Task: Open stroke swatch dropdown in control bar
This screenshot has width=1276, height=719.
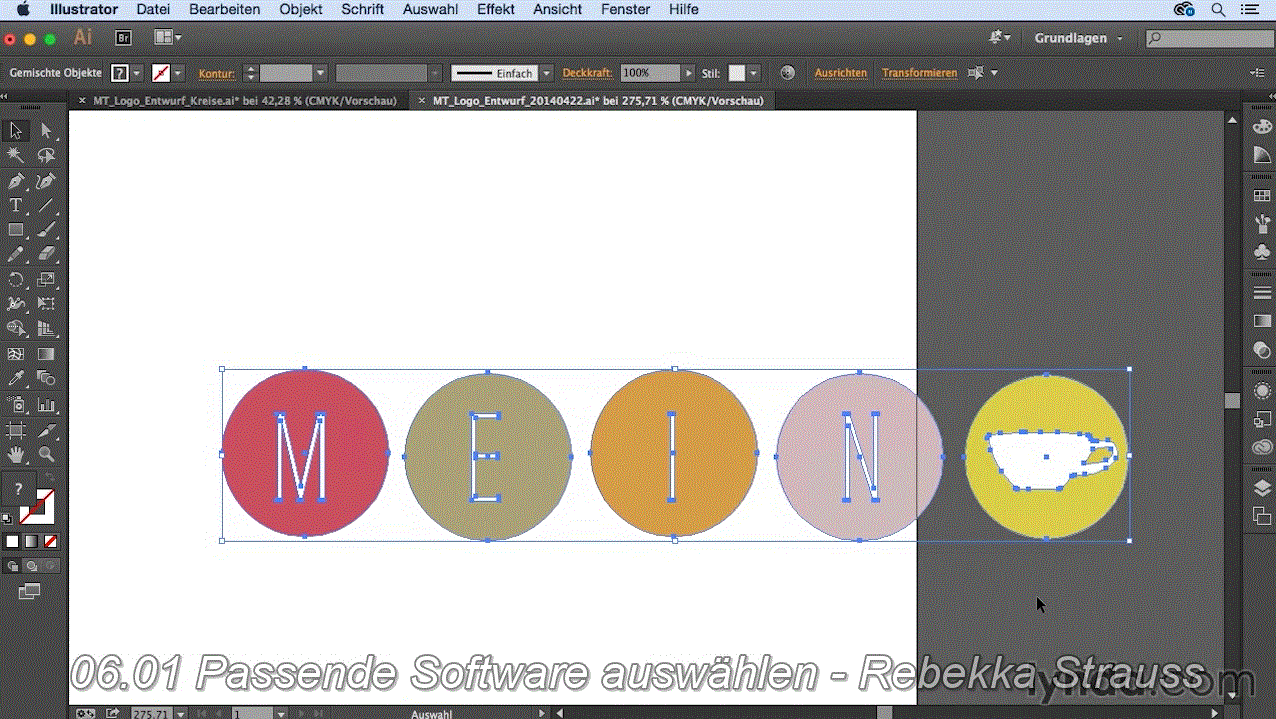Action: pyautogui.click(x=178, y=73)
